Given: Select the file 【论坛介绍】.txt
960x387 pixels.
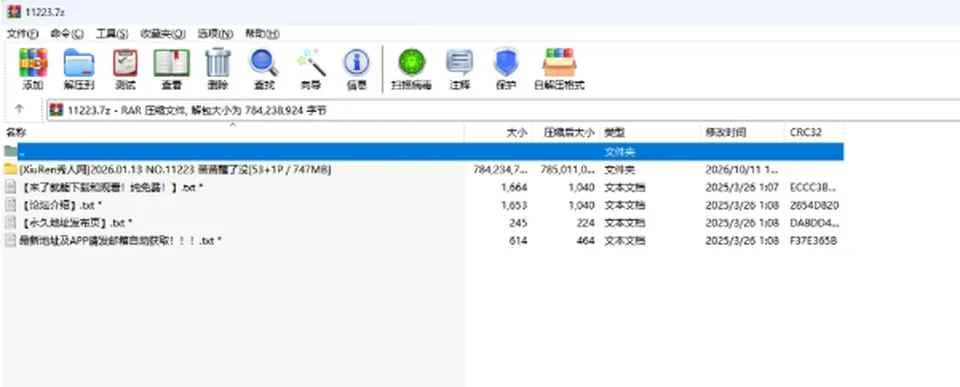Looking at the screenshot, I should tap(61, 205).
